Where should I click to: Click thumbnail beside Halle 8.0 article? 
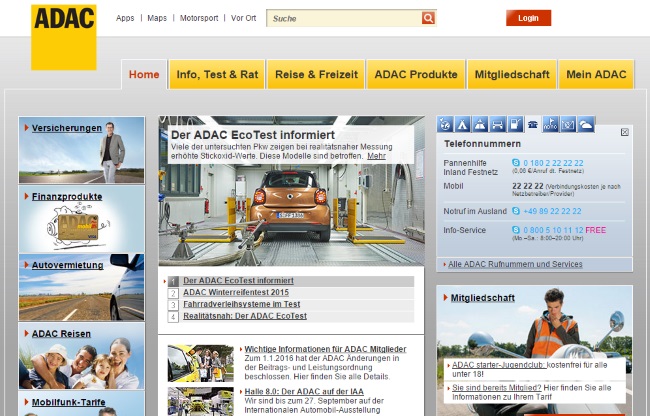201,401
